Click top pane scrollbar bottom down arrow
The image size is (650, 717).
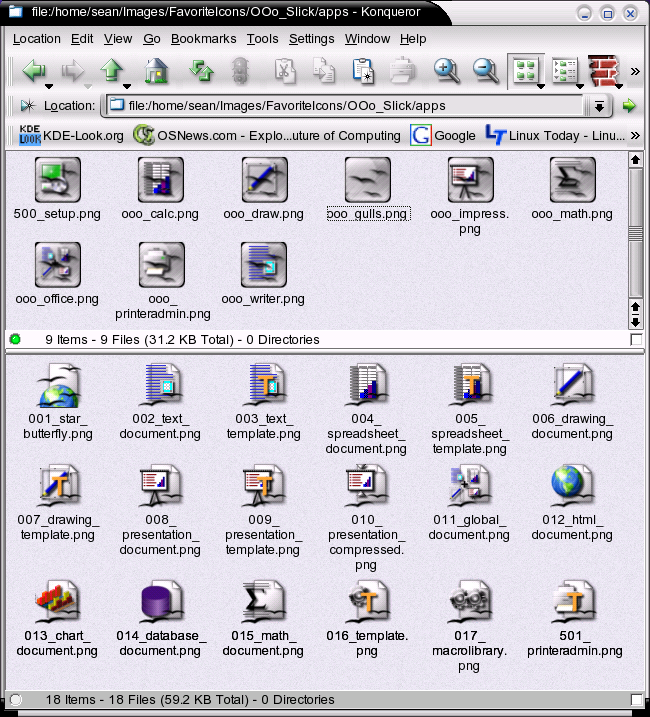[635, 322]
